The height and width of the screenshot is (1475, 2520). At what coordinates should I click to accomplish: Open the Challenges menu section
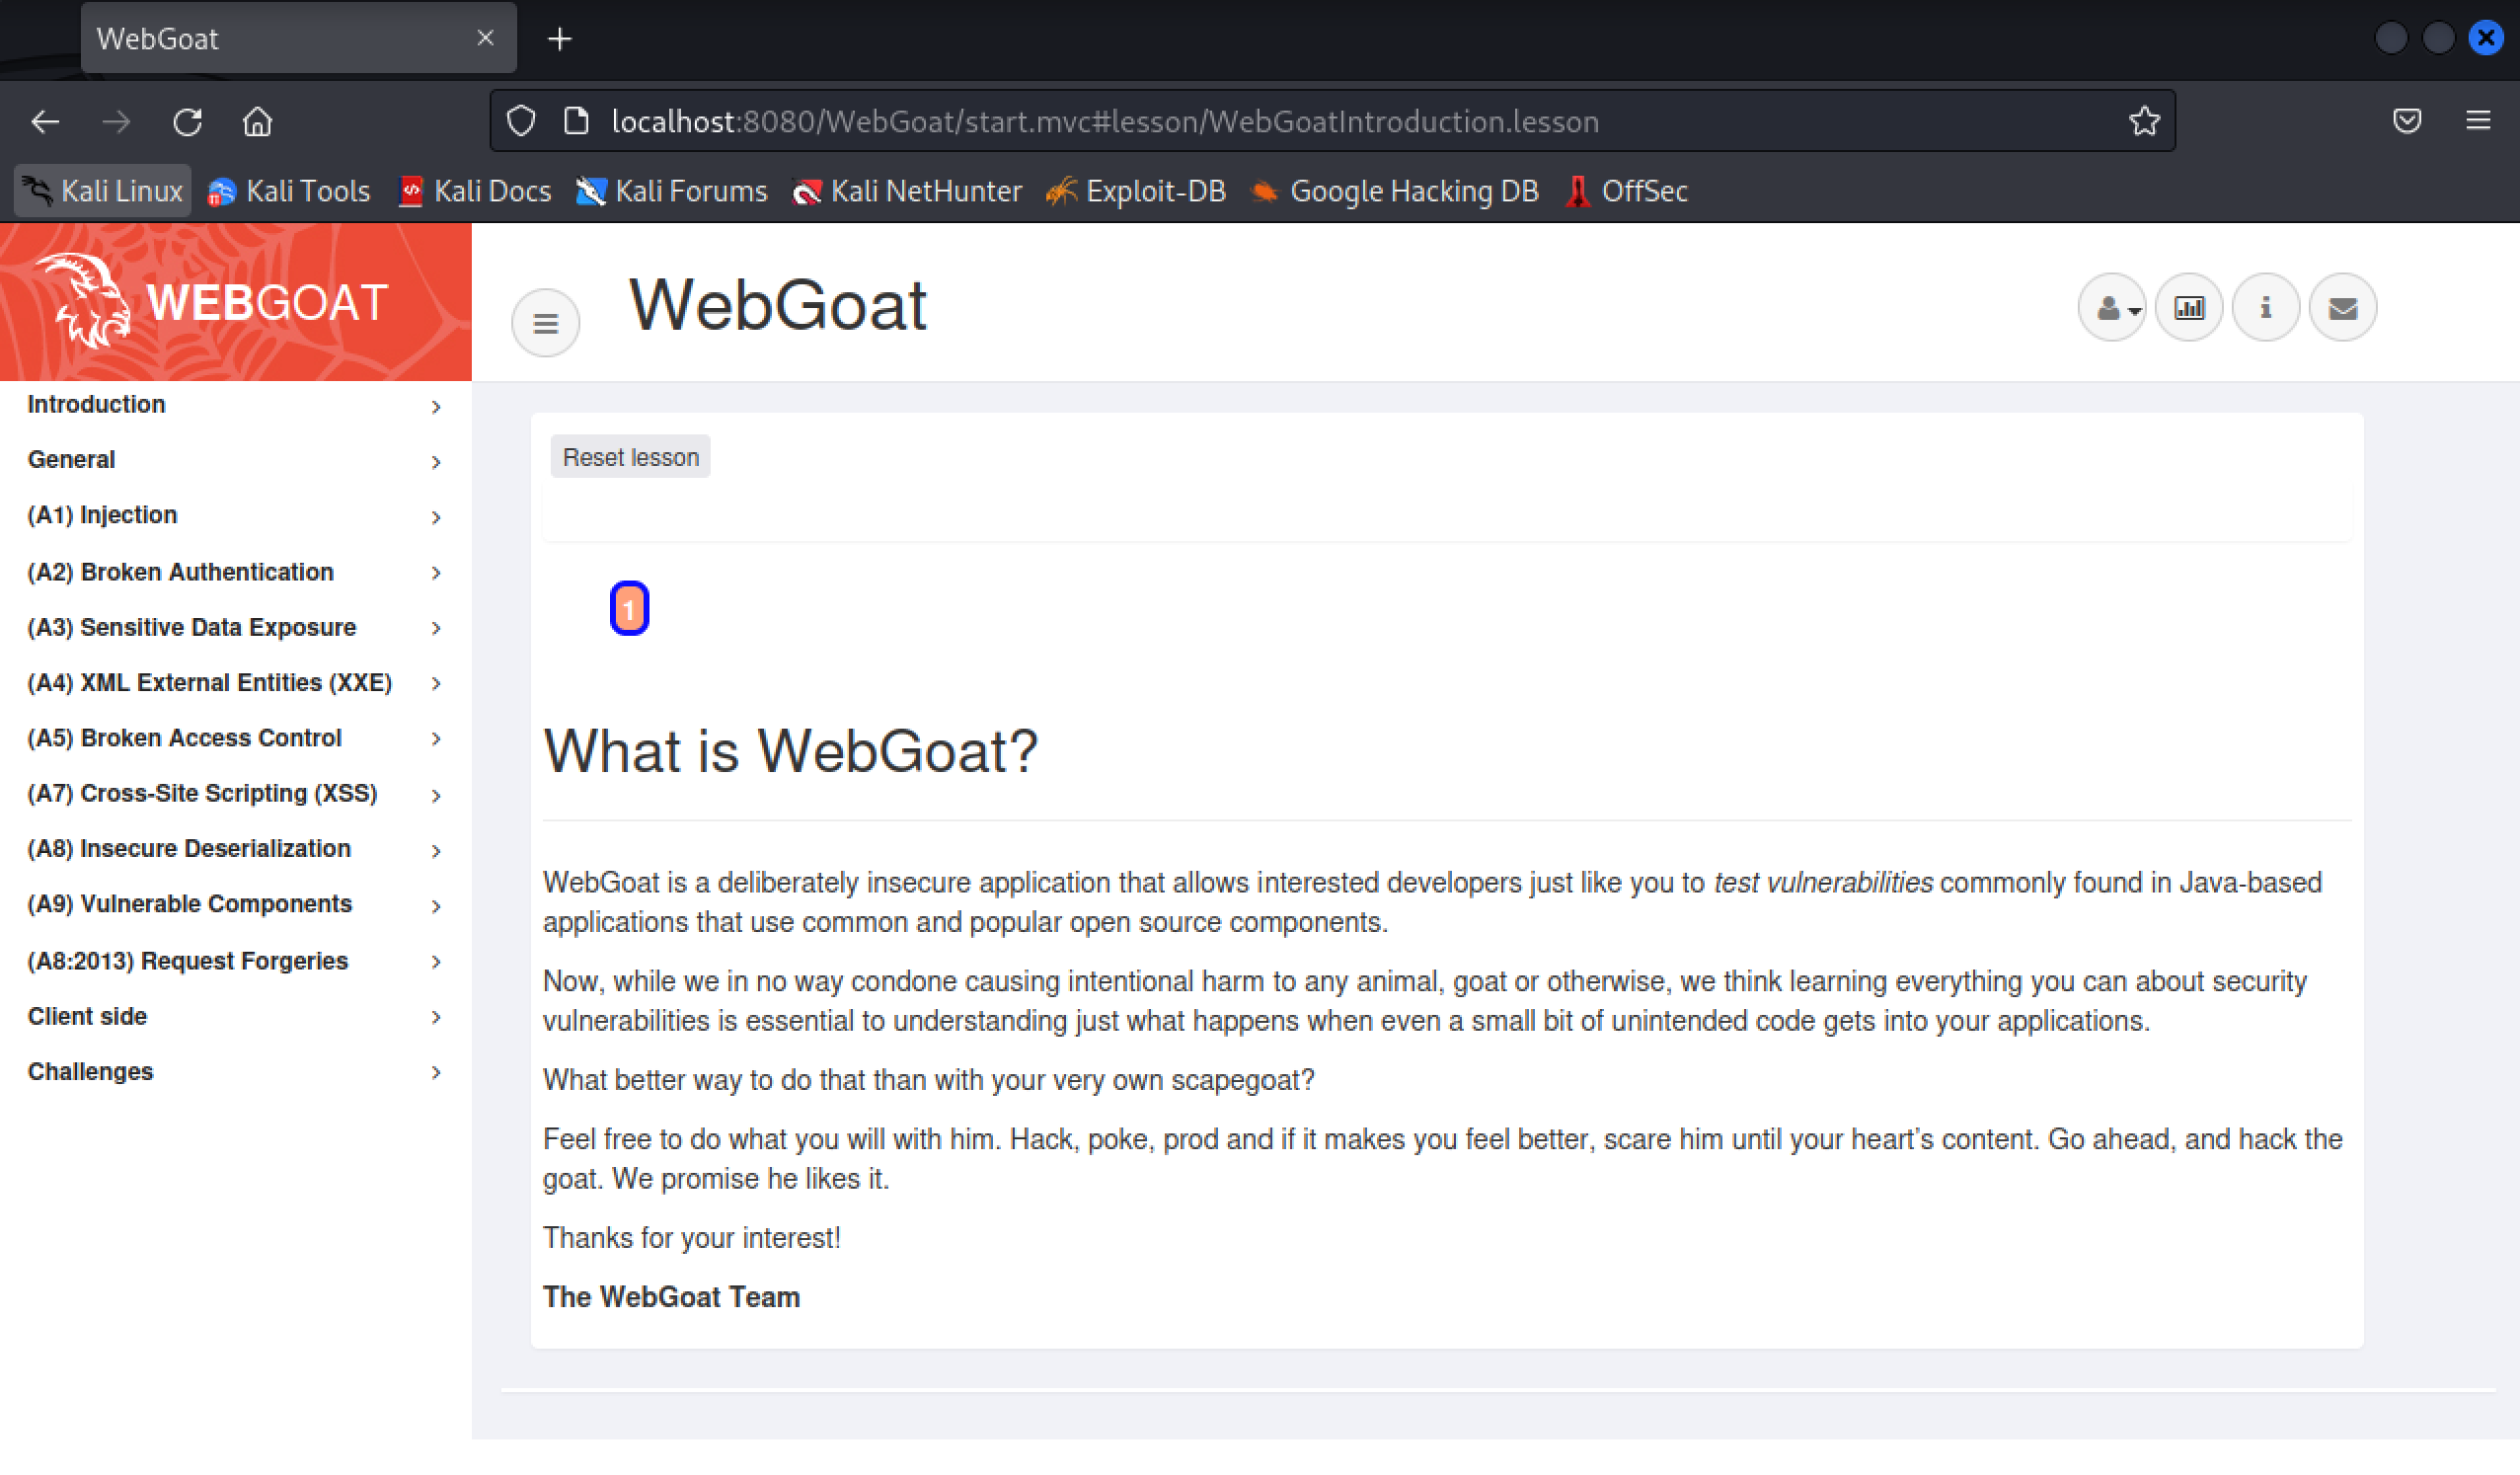point(90,1072)
